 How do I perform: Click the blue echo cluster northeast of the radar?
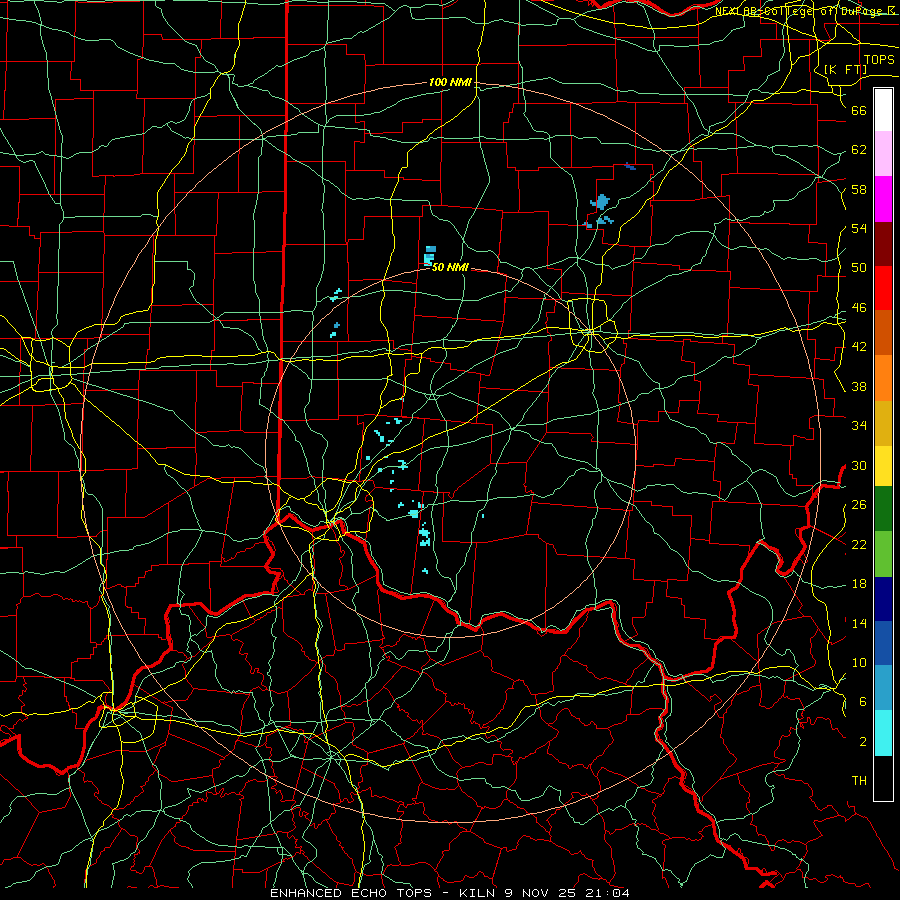pyautogui.click(x=600, y=203)
